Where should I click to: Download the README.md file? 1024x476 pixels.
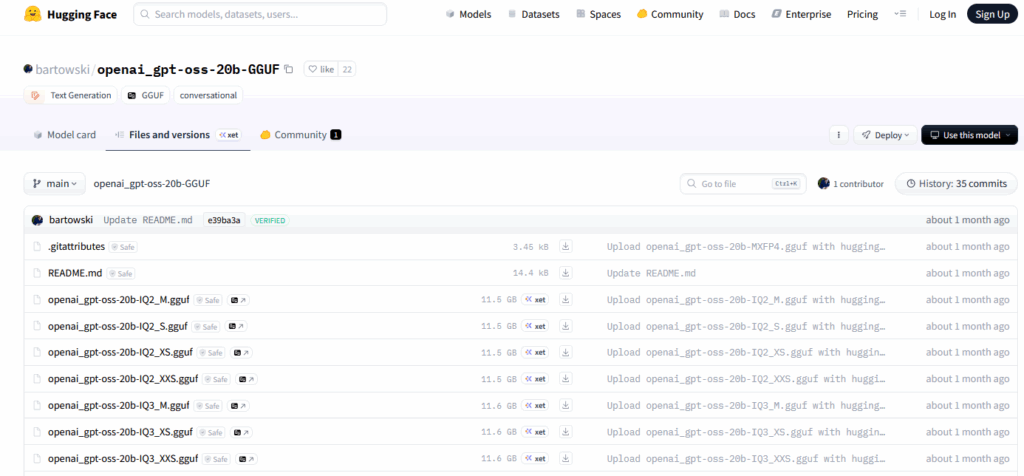point(566,273)
